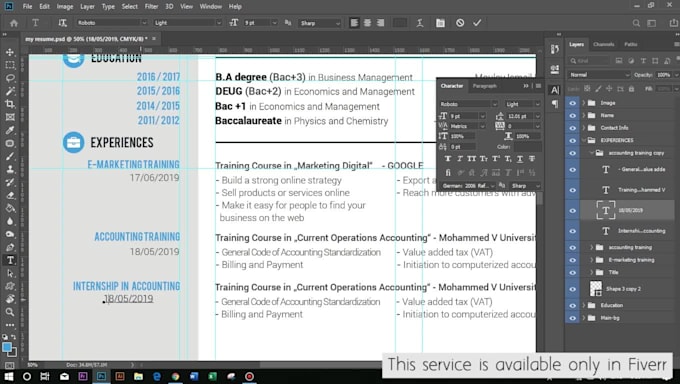Open the History panel icon
This screenshot has width=680, height=384.
point(555,49)
